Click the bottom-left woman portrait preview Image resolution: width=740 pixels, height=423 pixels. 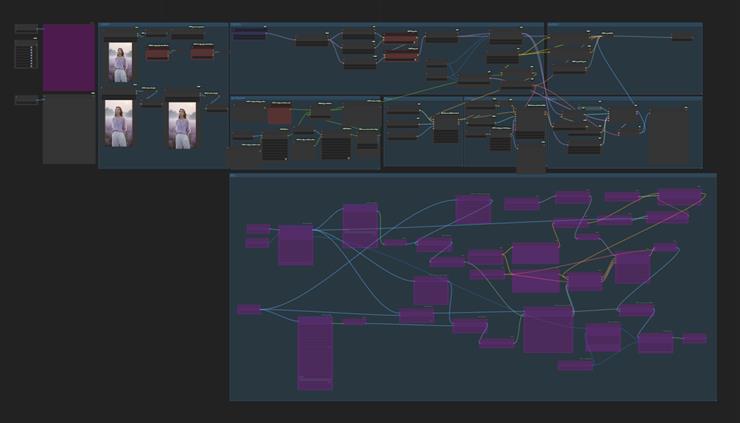tap(119, 125)
